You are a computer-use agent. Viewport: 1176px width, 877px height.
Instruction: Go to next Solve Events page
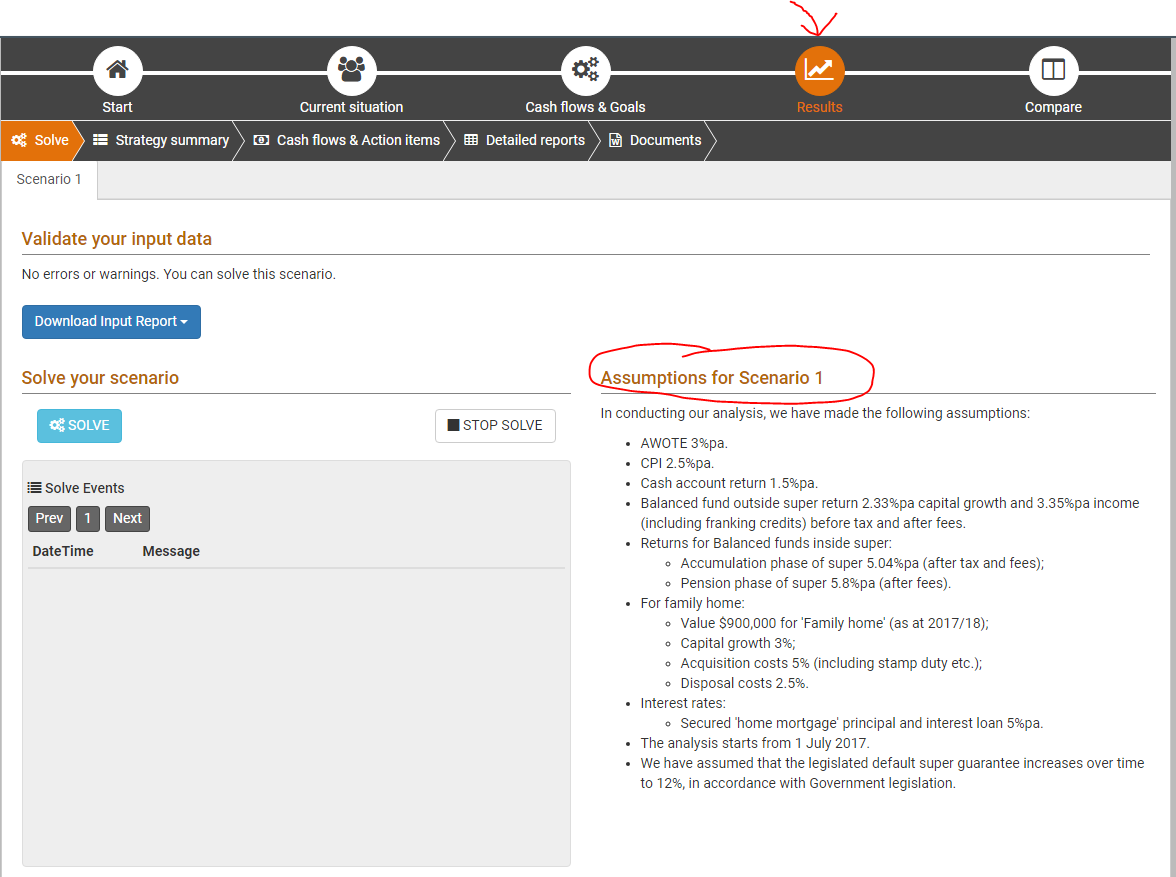click(x=127, y=519)
